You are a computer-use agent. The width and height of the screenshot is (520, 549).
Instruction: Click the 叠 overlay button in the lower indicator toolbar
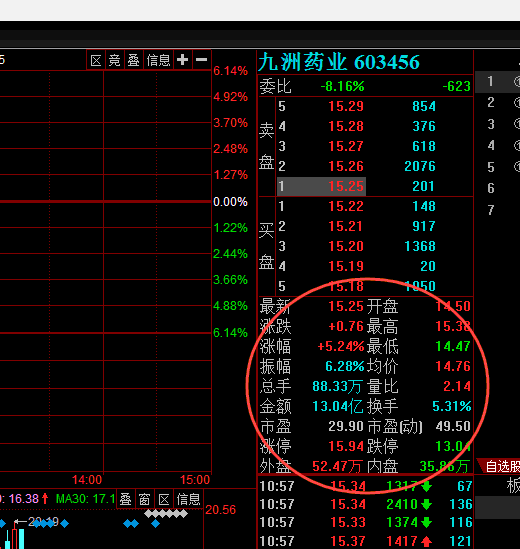pyautogui.click(x=125, y=499)
